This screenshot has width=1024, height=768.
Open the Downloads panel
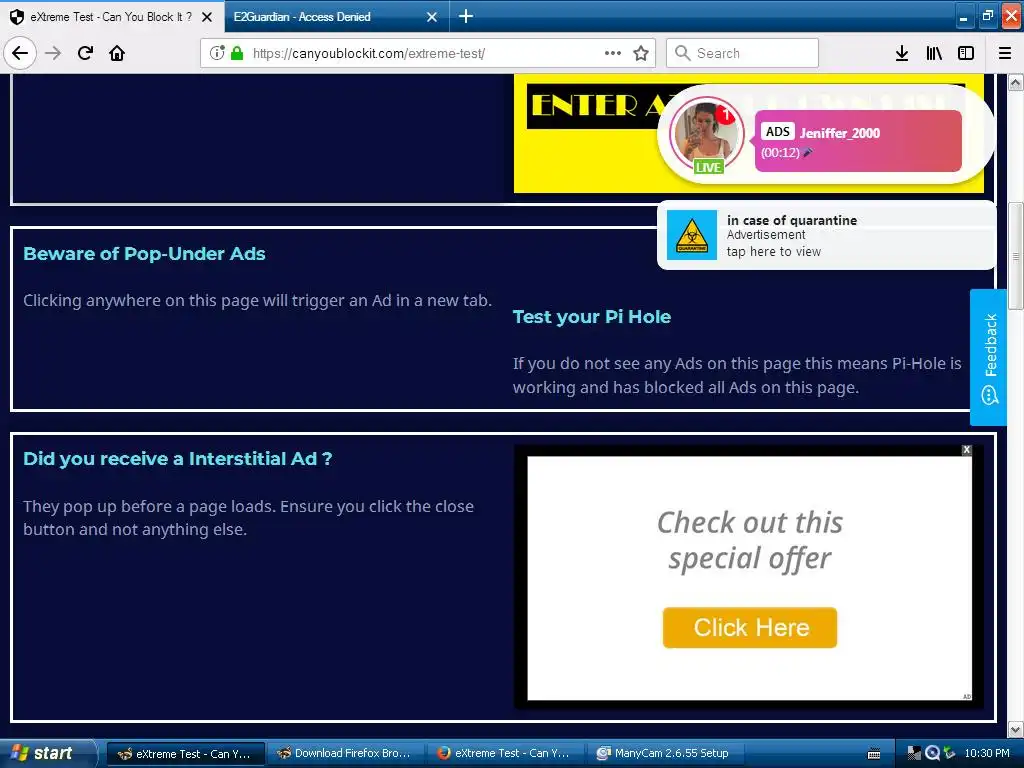click(x=902, y=53)
